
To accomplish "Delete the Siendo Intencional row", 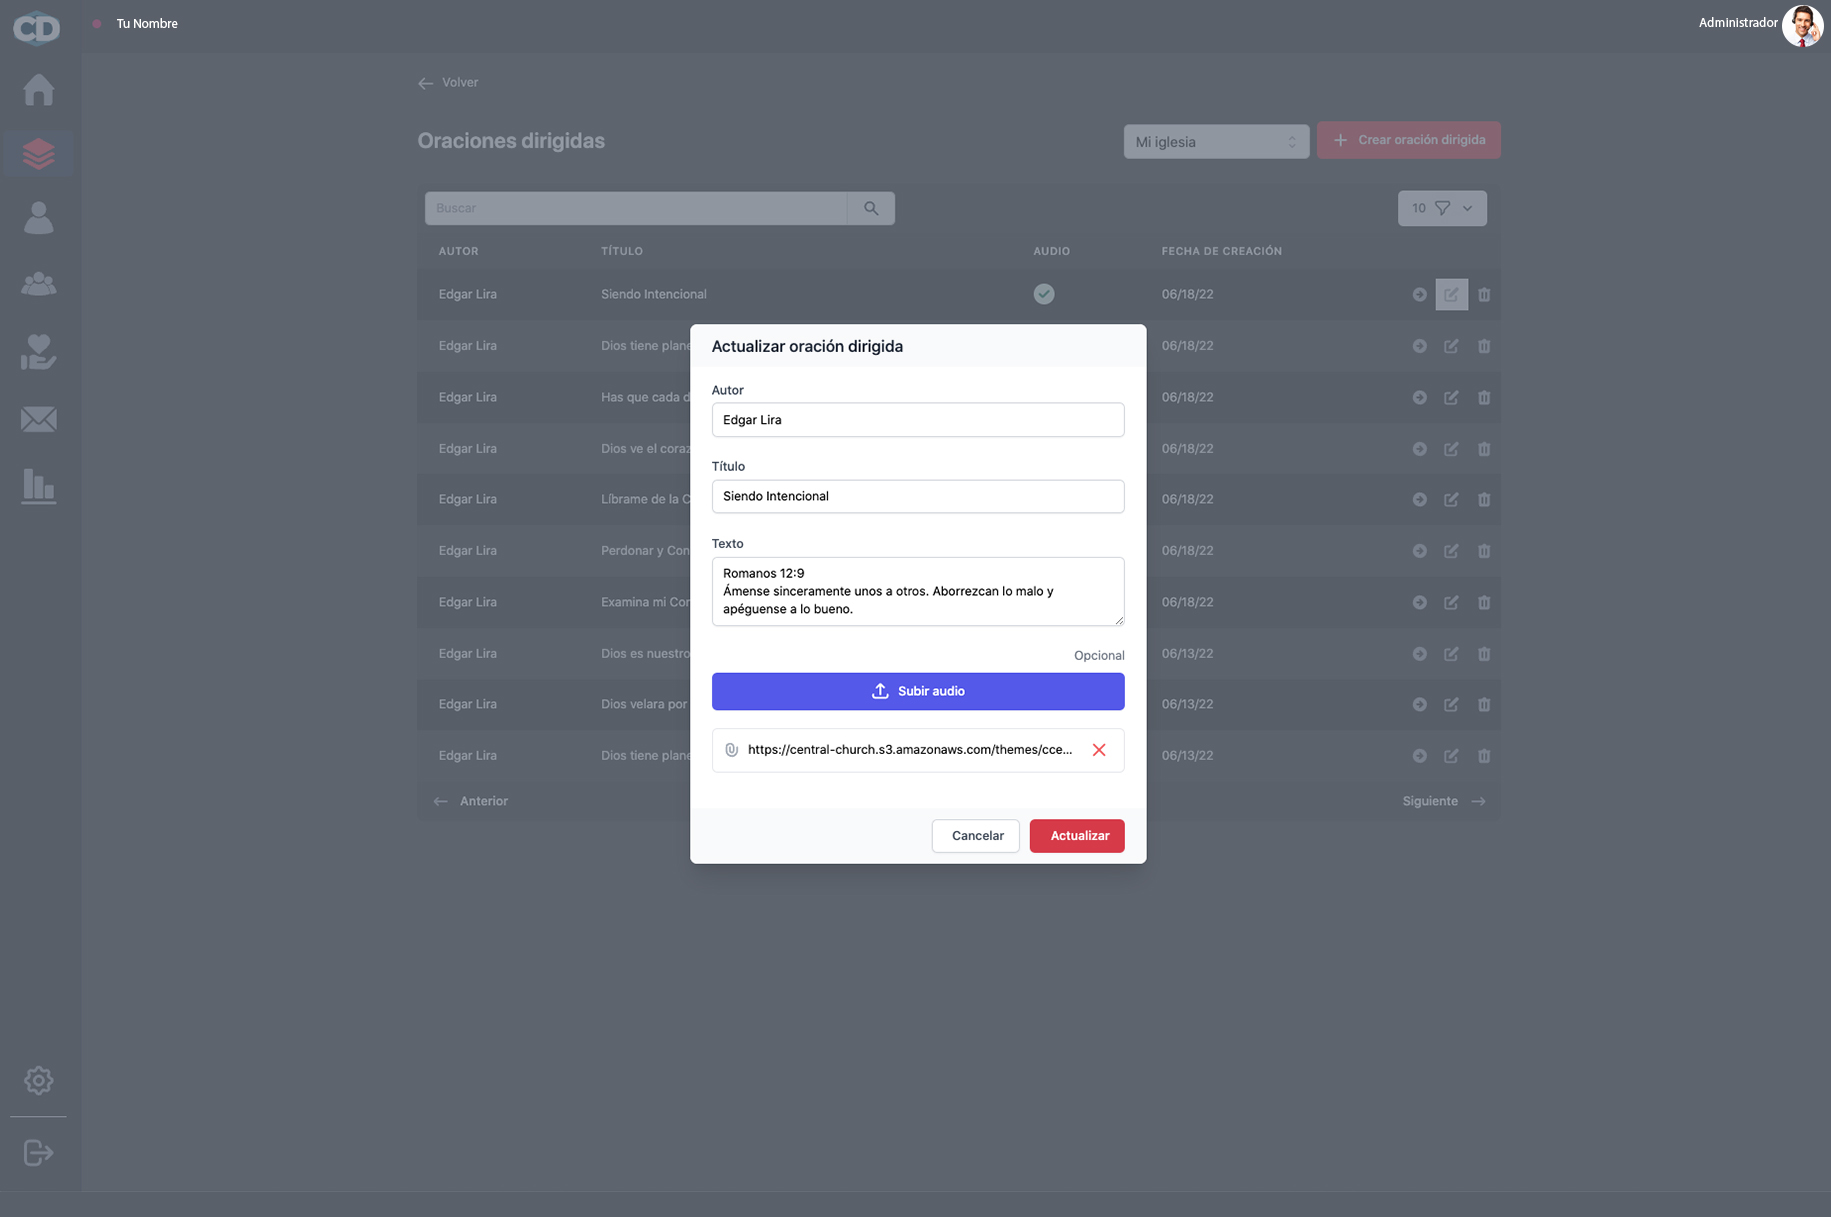I will coord(1484,295).
